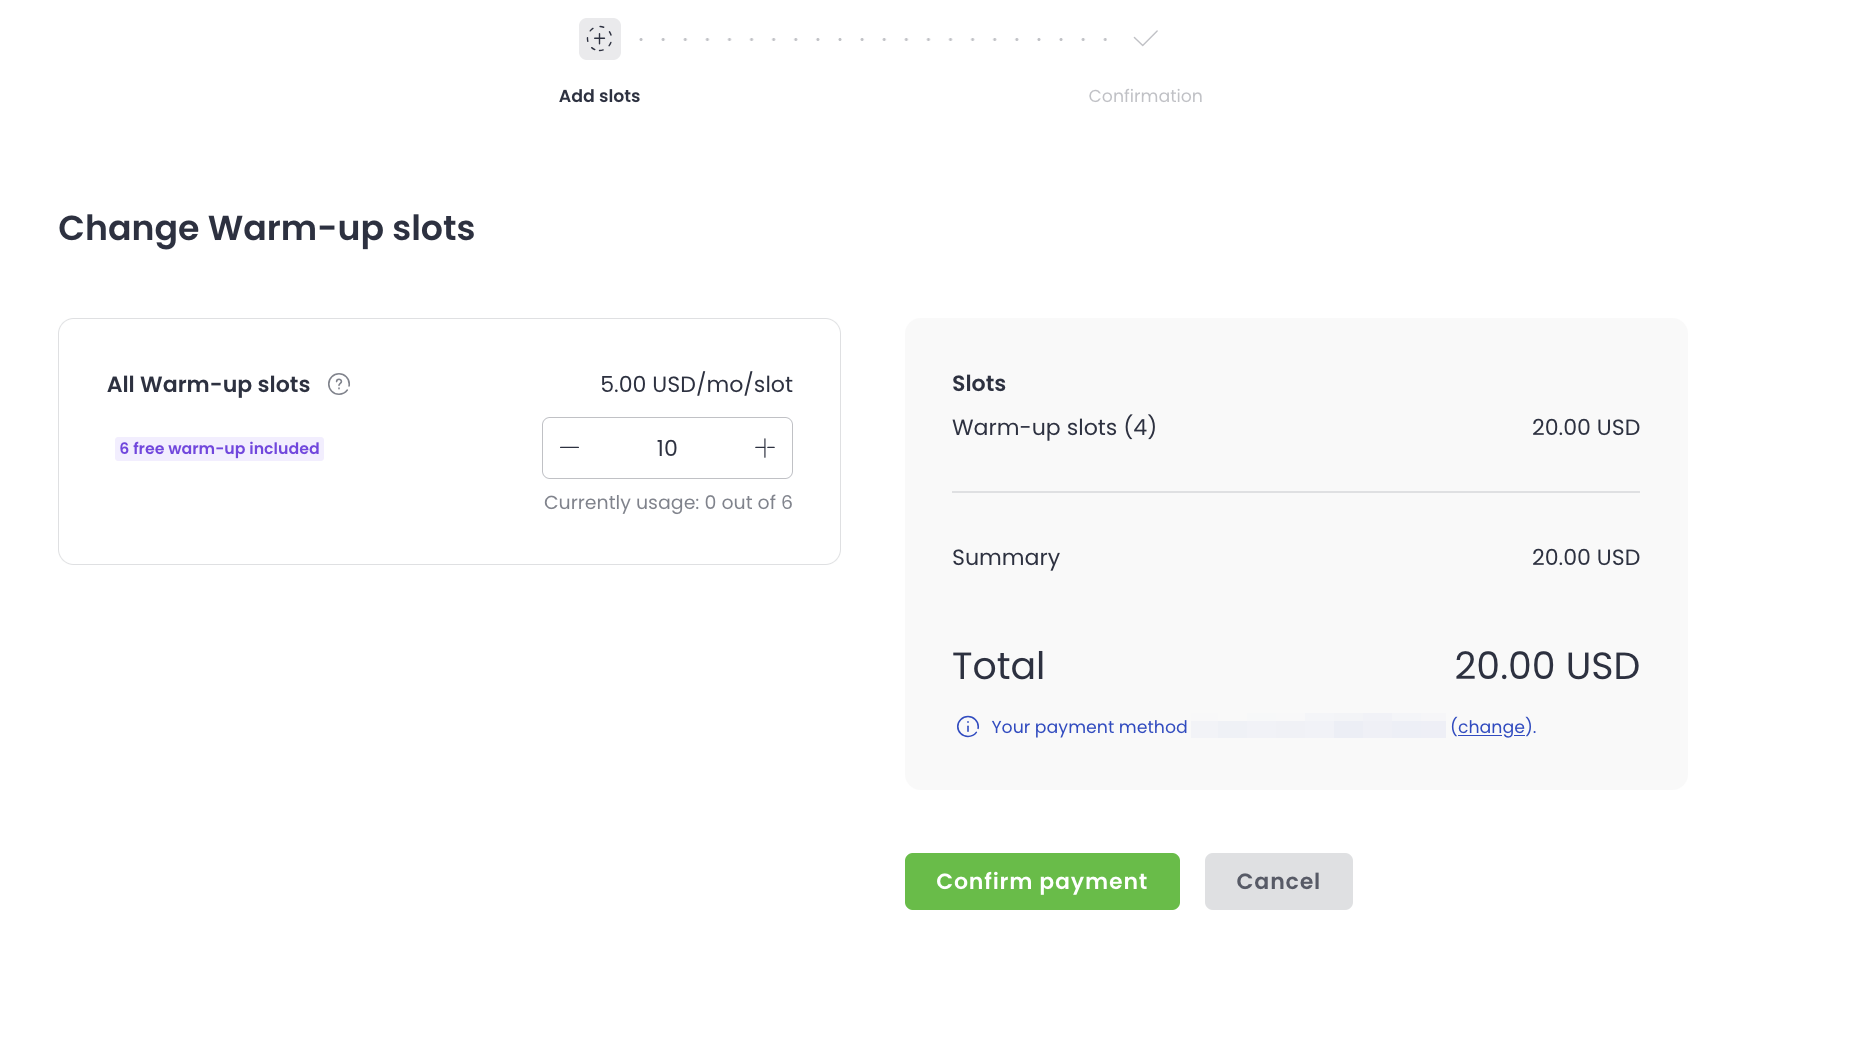Click the Warm-up slots (4) line item
Viewport: 1856px width, 1040px height.
coord(1054,427)
